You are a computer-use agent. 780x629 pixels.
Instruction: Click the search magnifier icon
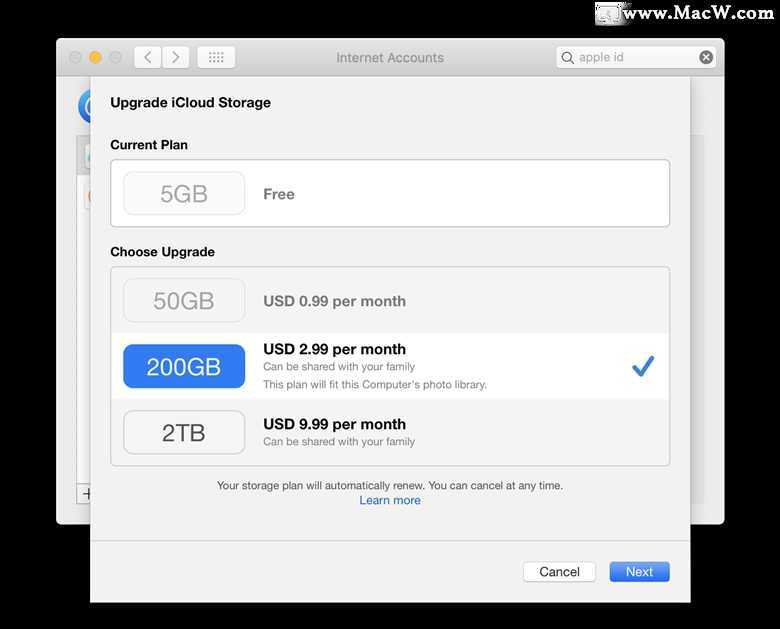click(567, 58)
